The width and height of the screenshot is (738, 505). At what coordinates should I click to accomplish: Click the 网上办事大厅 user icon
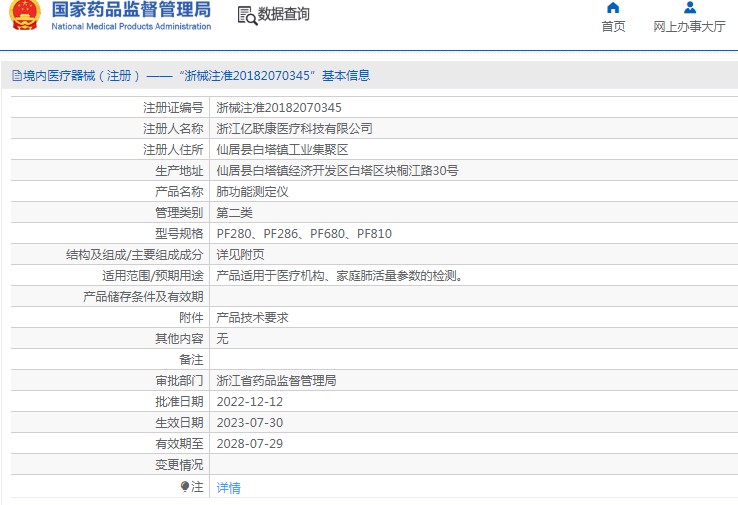(x=690, y=8)
